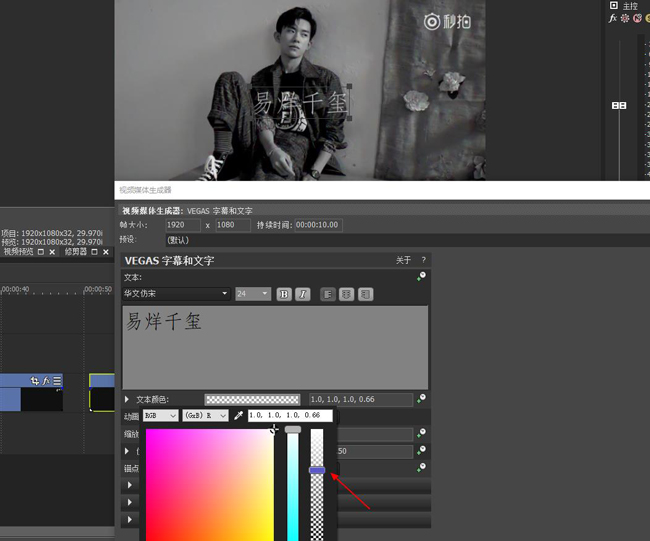
Task: Float the 修剪器 panel
Action: [94, 252]
